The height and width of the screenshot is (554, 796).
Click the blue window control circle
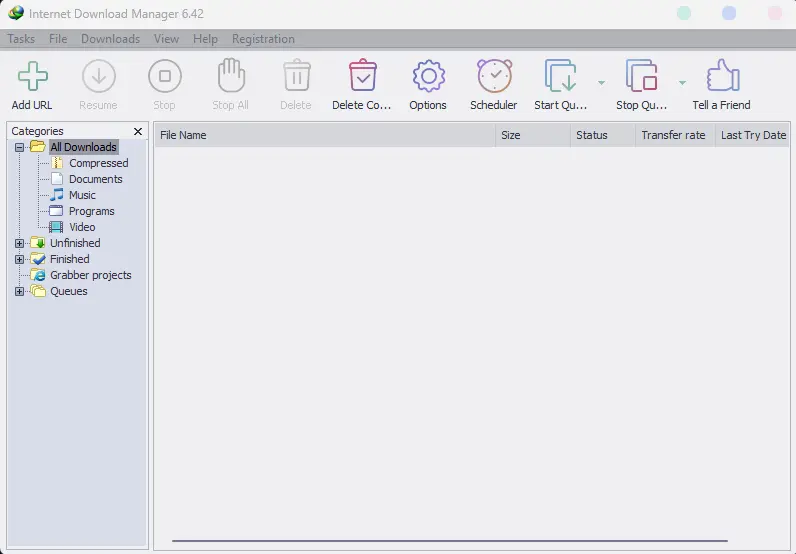[729, 13]
